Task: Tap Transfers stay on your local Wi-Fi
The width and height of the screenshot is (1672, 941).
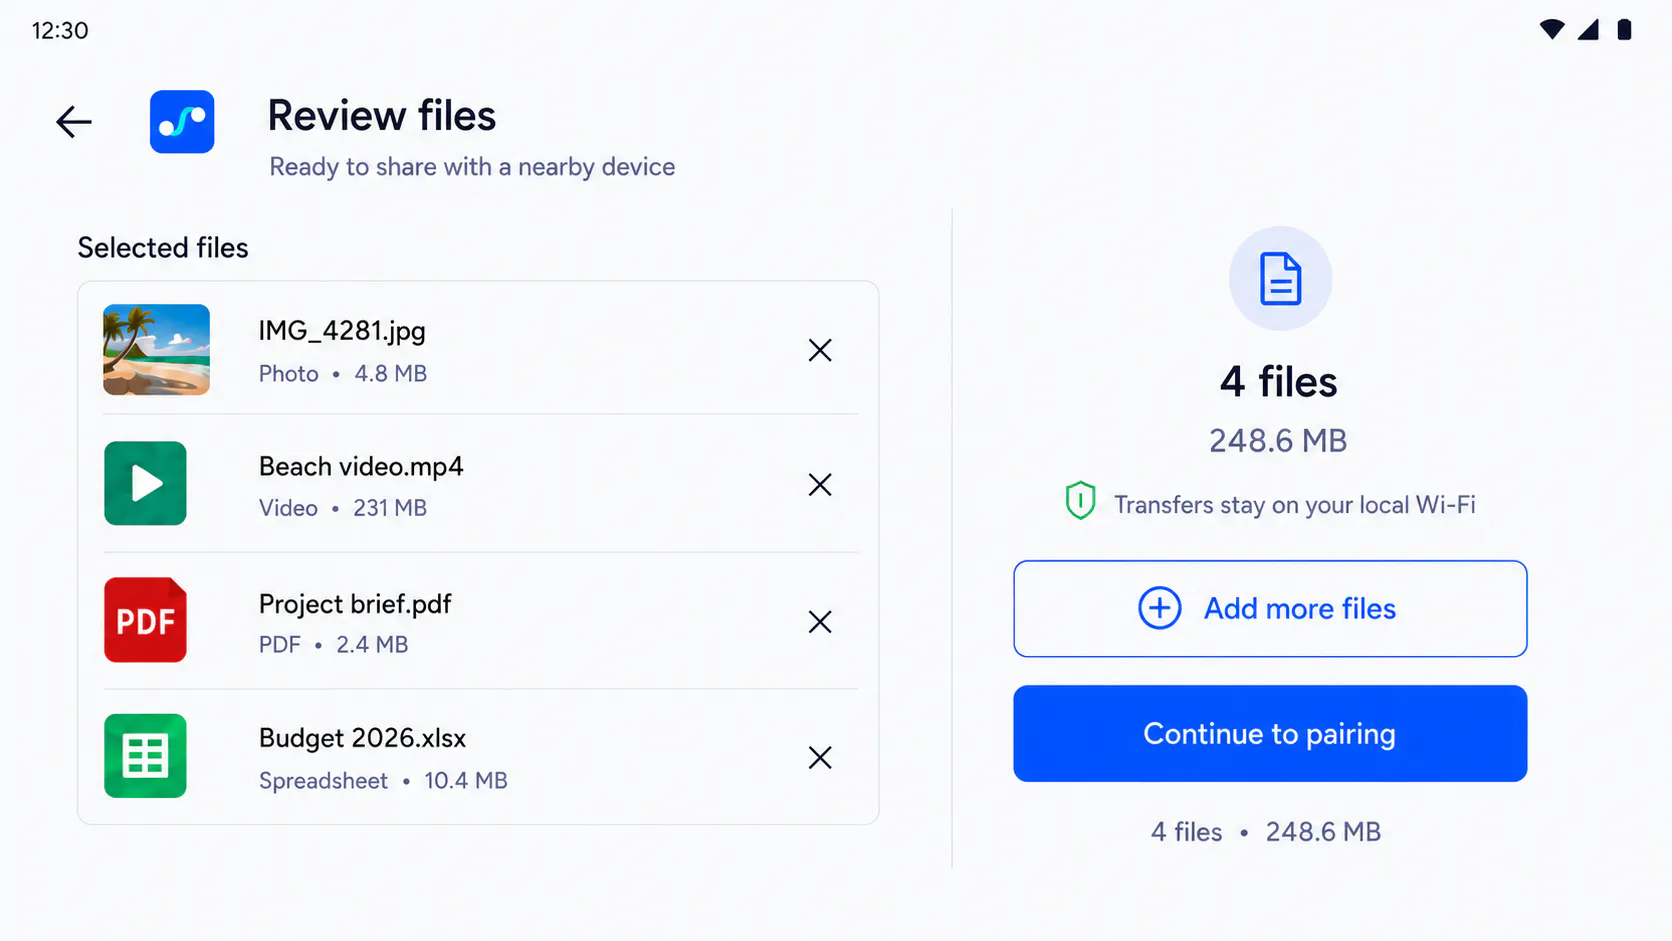Action: [x=1295, y=505]
